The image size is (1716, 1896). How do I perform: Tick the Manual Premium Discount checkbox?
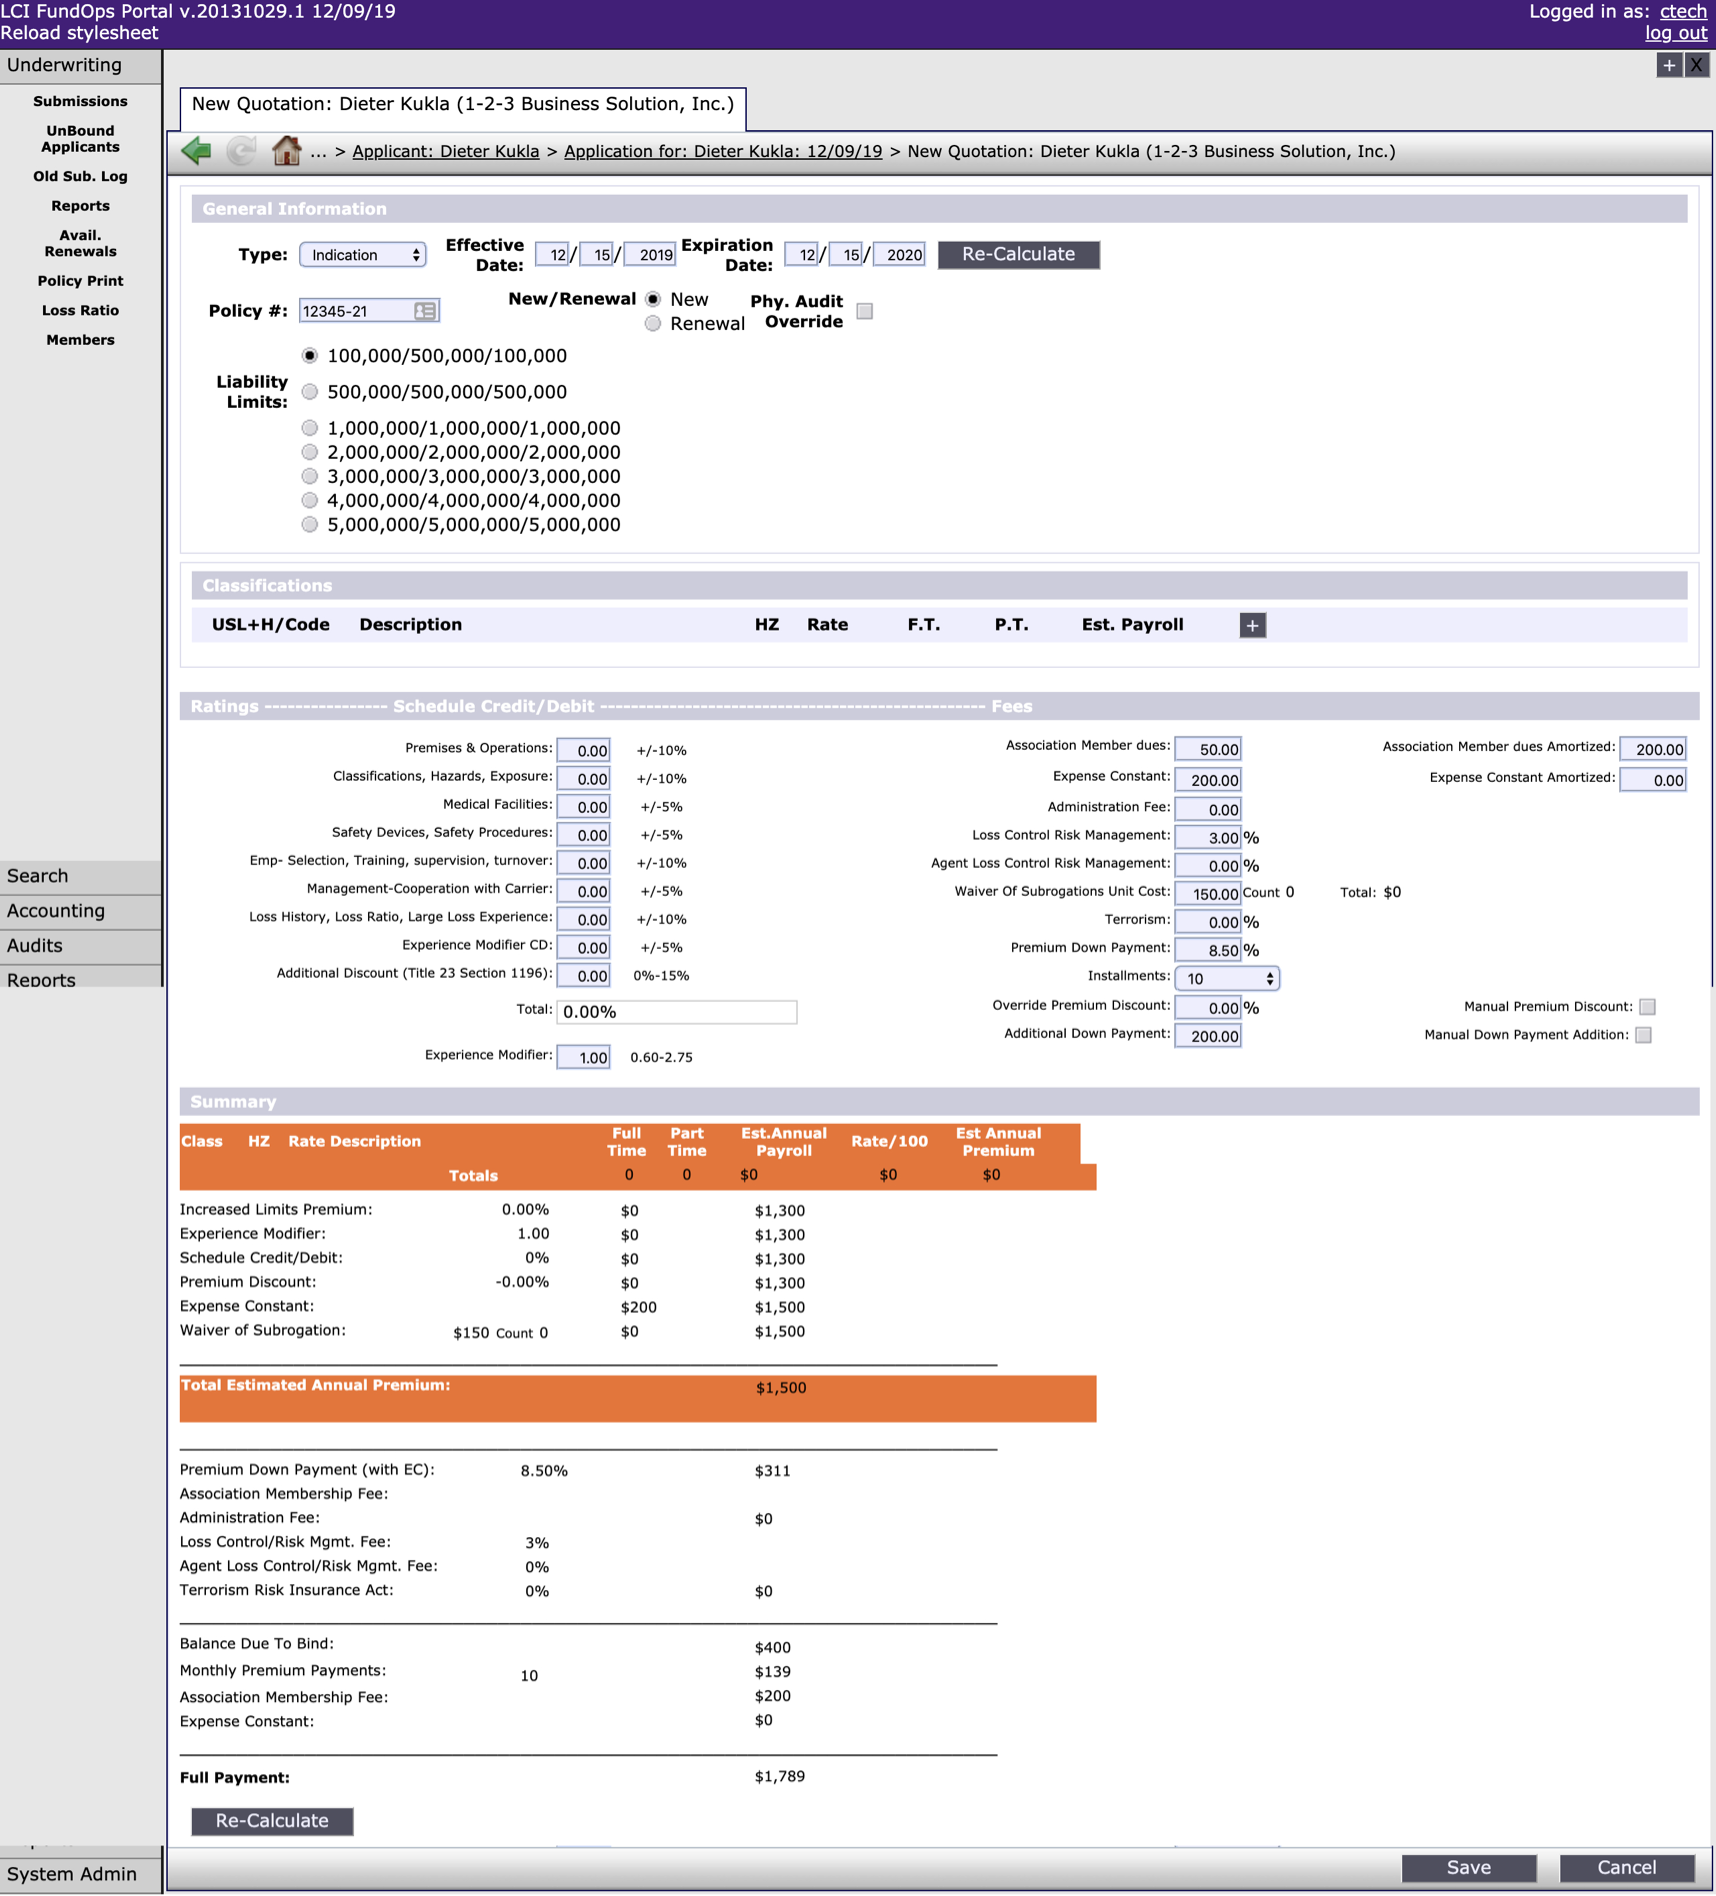[1647, 1007]
